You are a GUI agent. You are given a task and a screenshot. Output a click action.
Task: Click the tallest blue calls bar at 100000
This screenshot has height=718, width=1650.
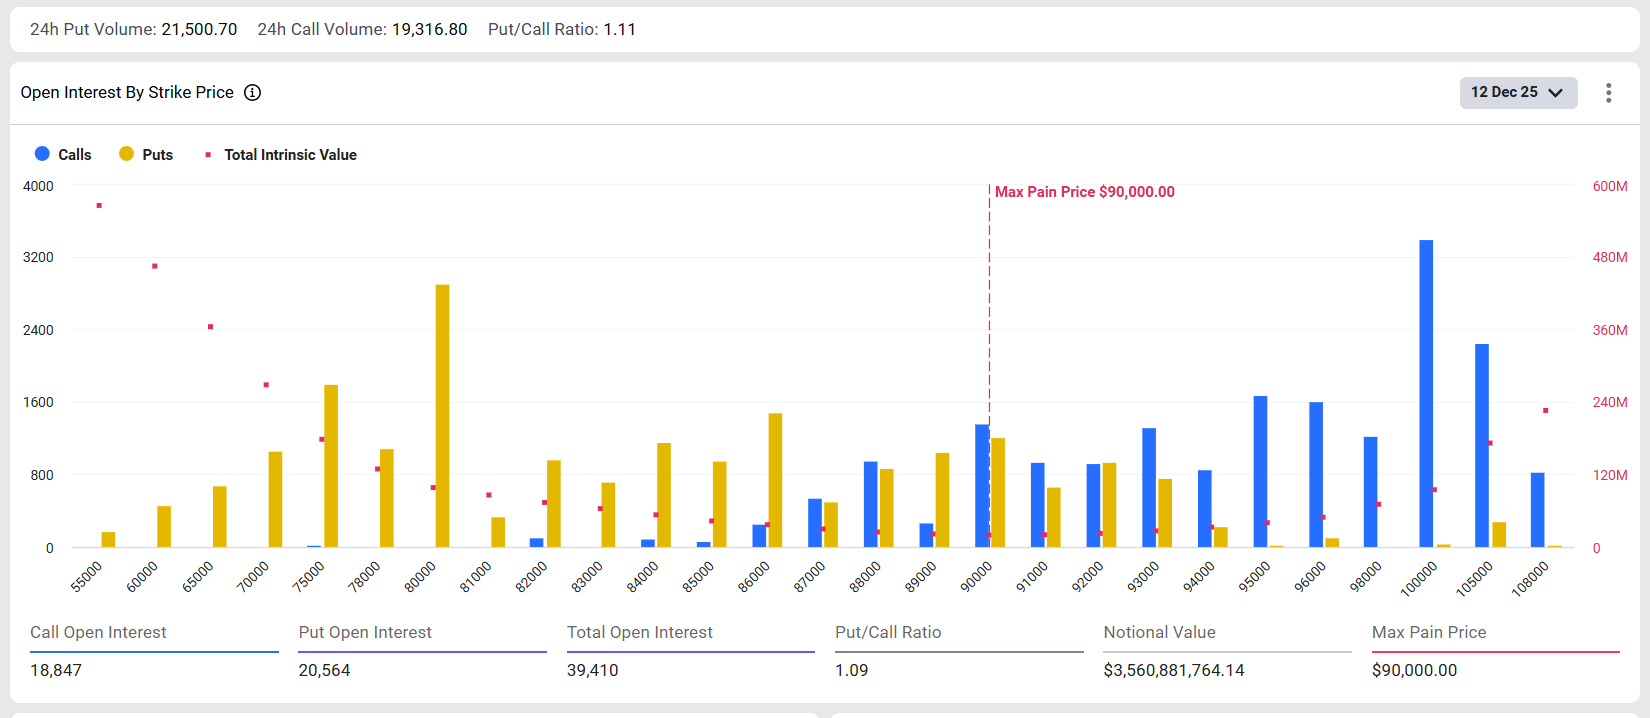click(1426, 393)
